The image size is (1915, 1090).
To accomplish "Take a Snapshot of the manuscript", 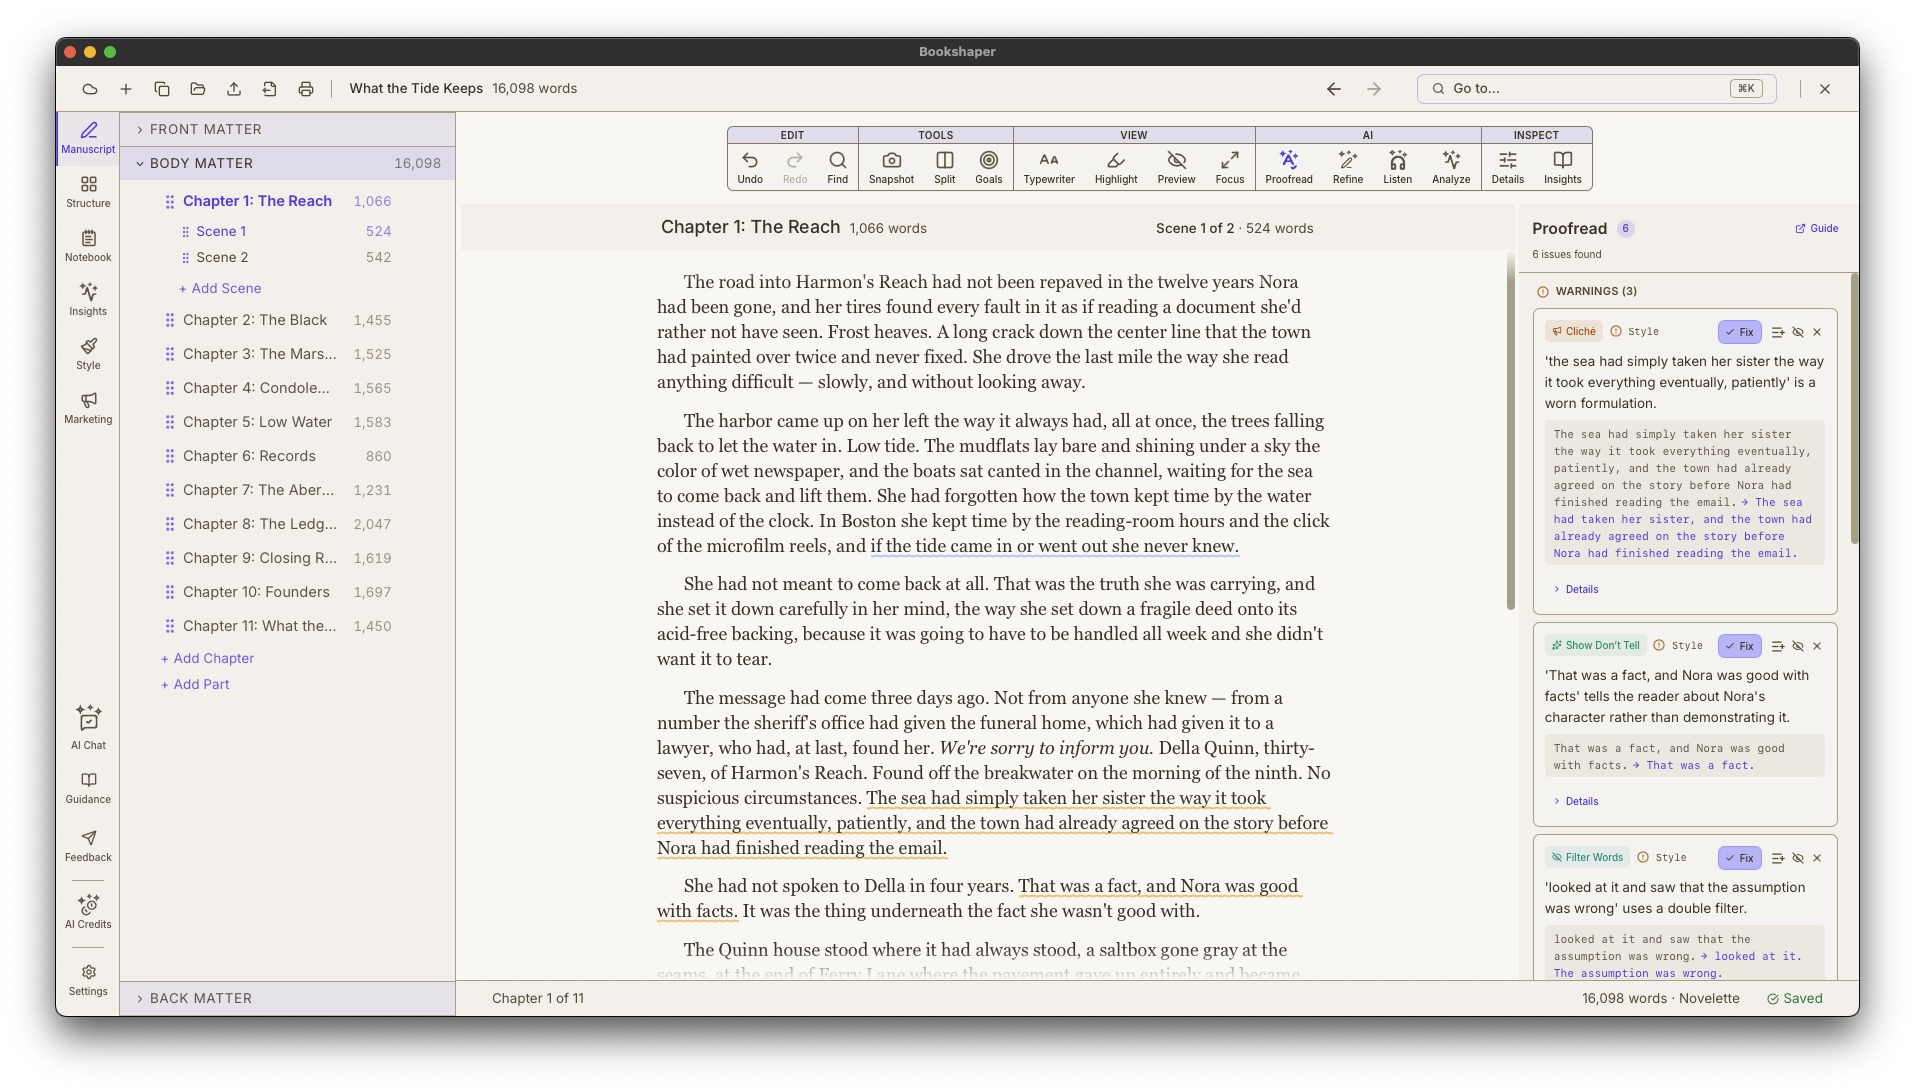I will [x=891, y=167].
